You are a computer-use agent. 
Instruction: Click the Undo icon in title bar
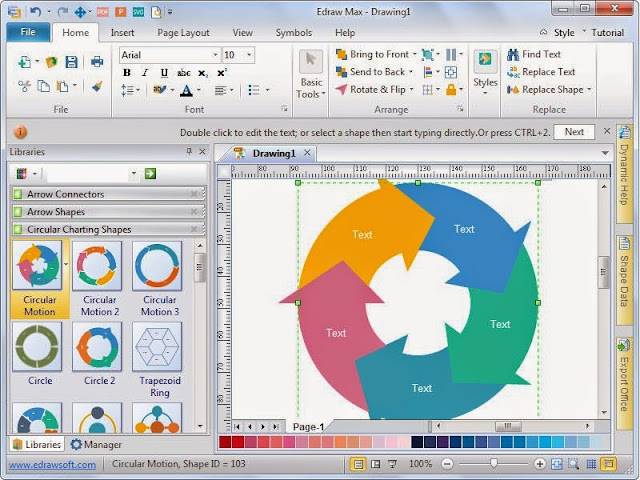click(36, 12)
